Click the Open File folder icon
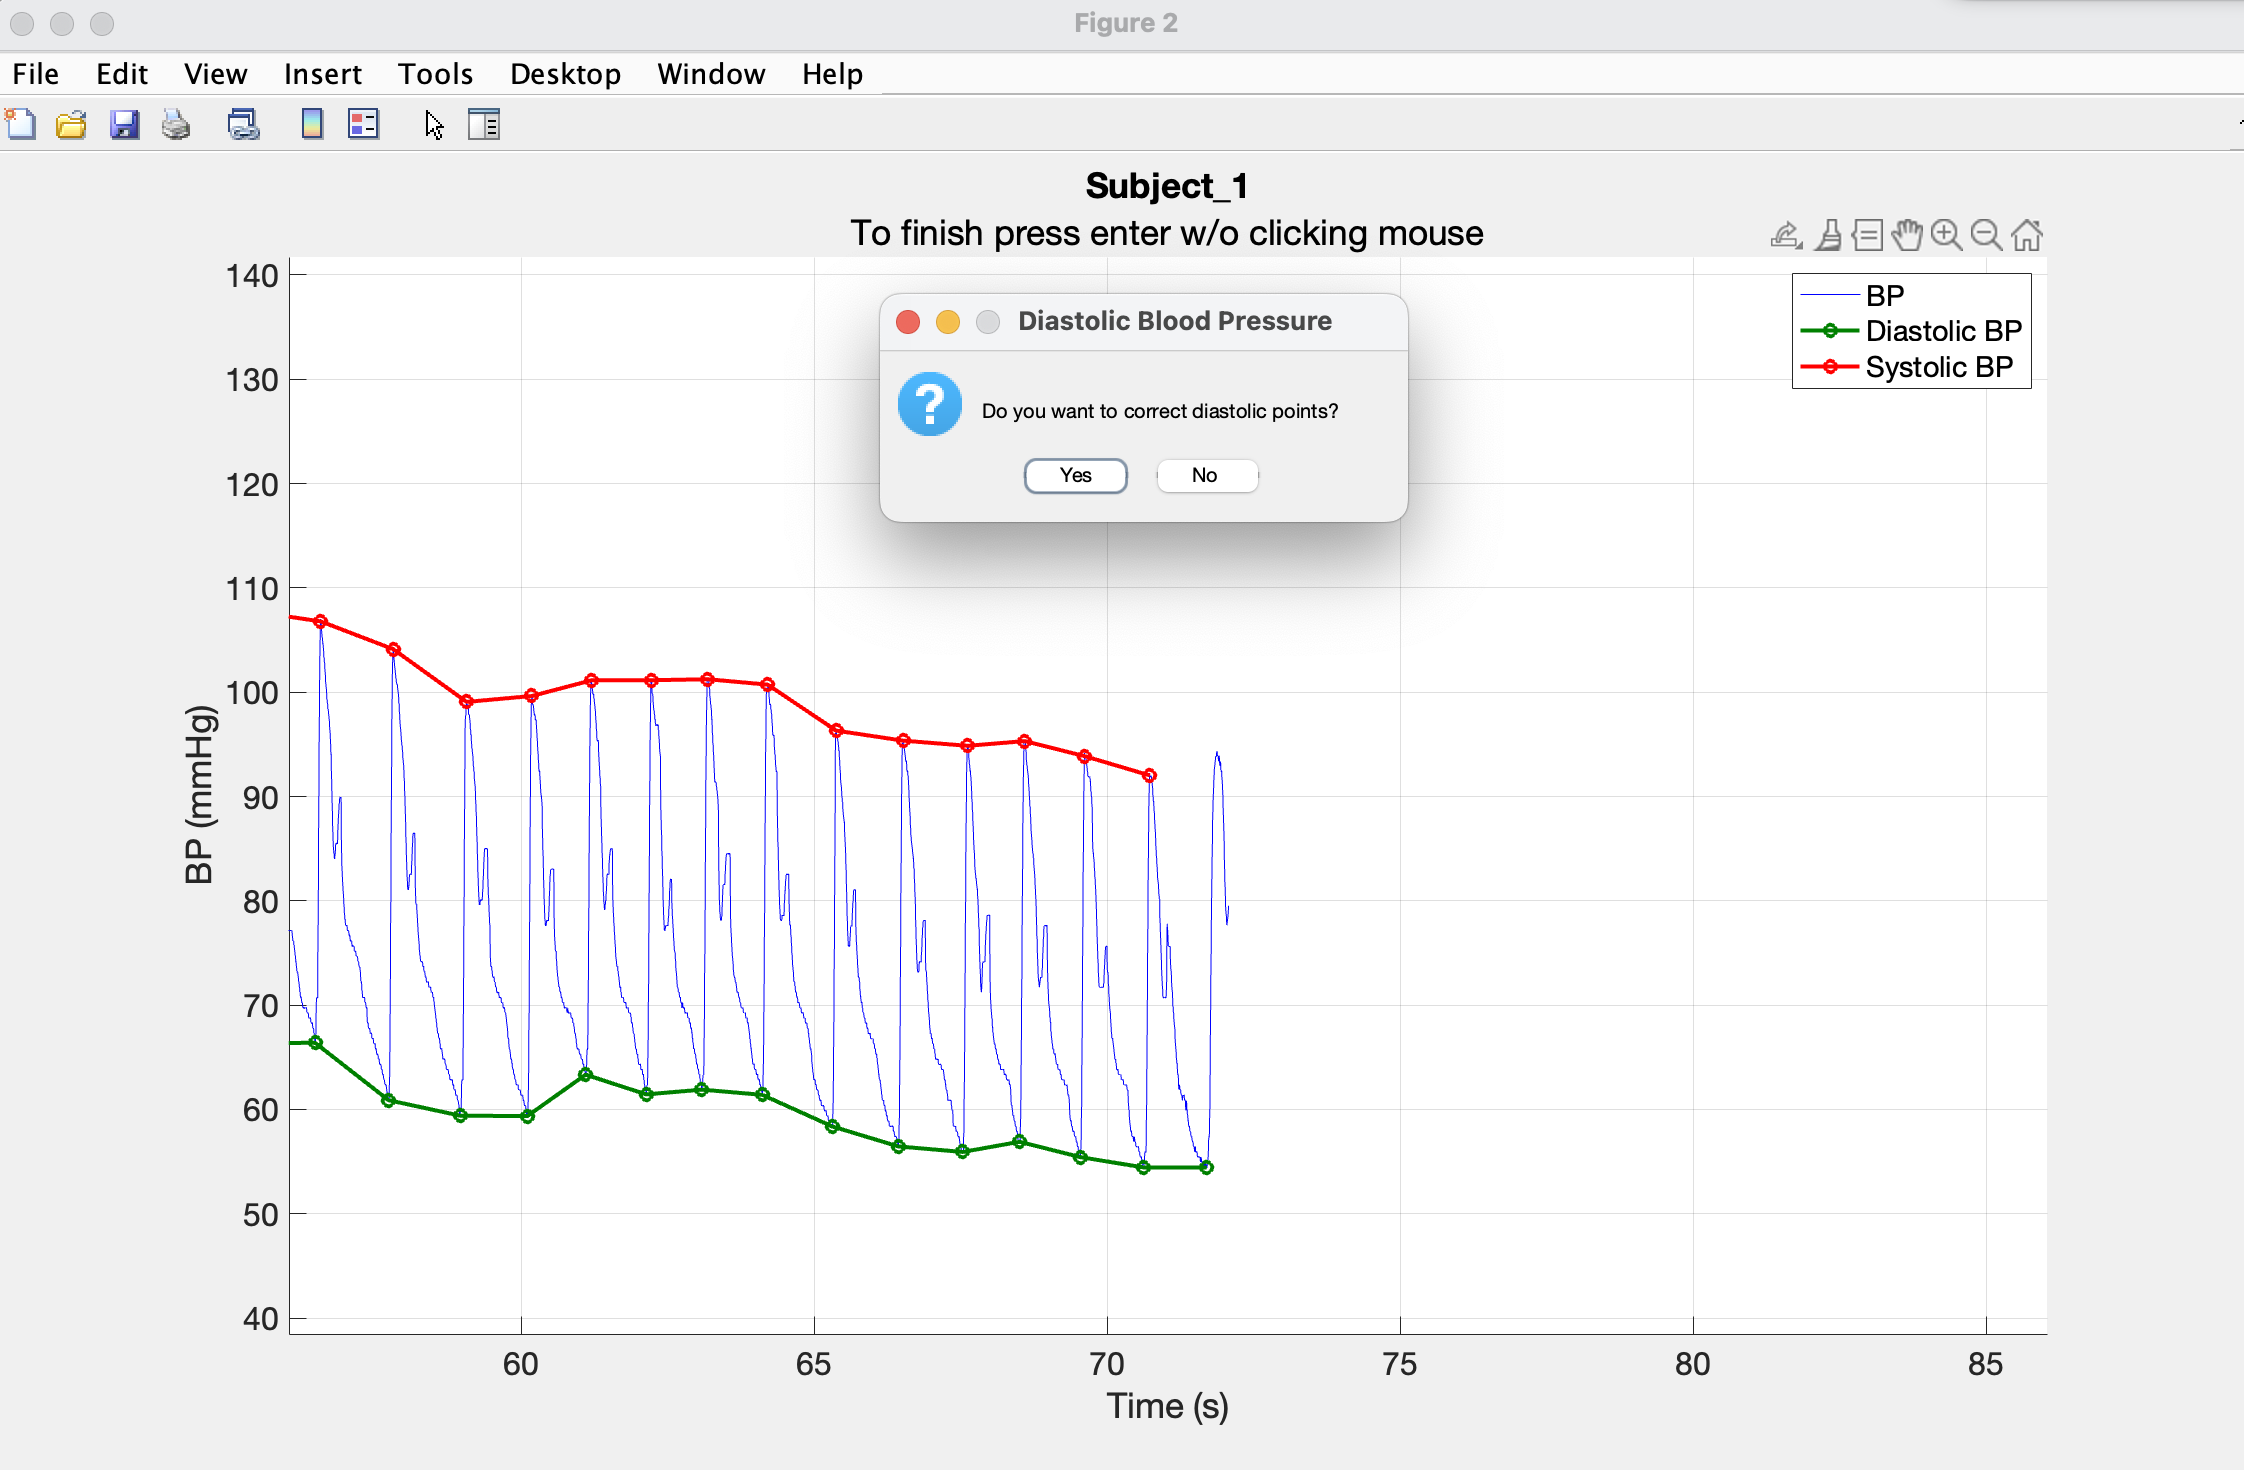This screenshot has width=2244, height=1470. pos(71,125)
